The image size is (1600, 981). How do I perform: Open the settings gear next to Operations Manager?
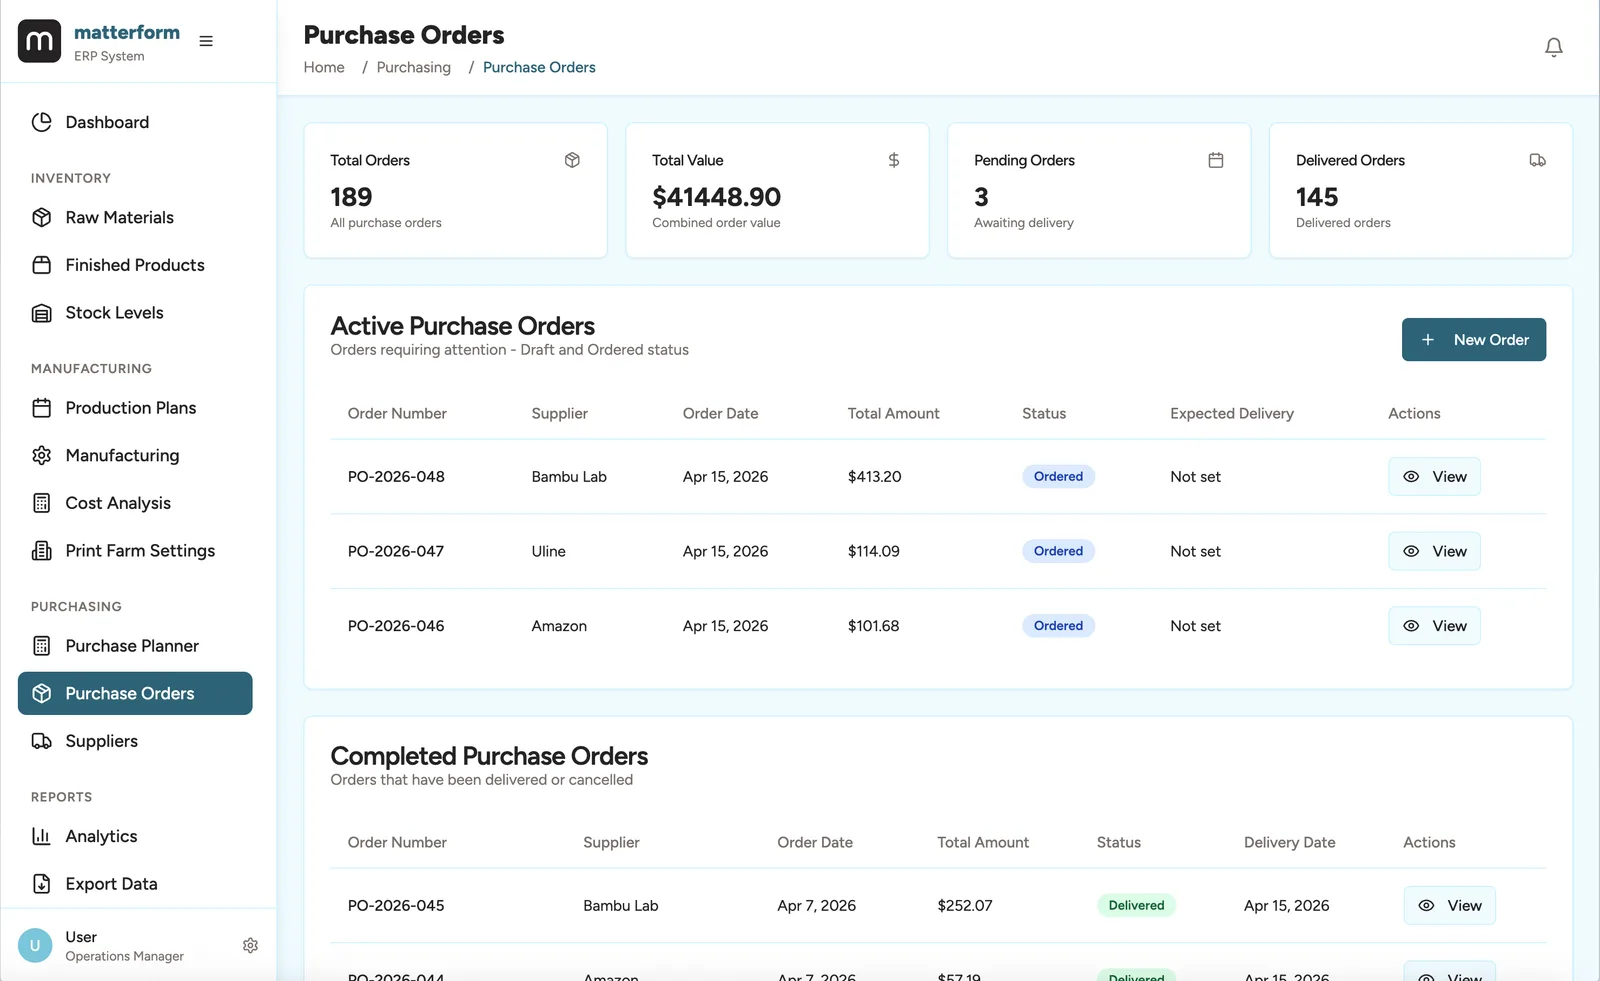250,945
